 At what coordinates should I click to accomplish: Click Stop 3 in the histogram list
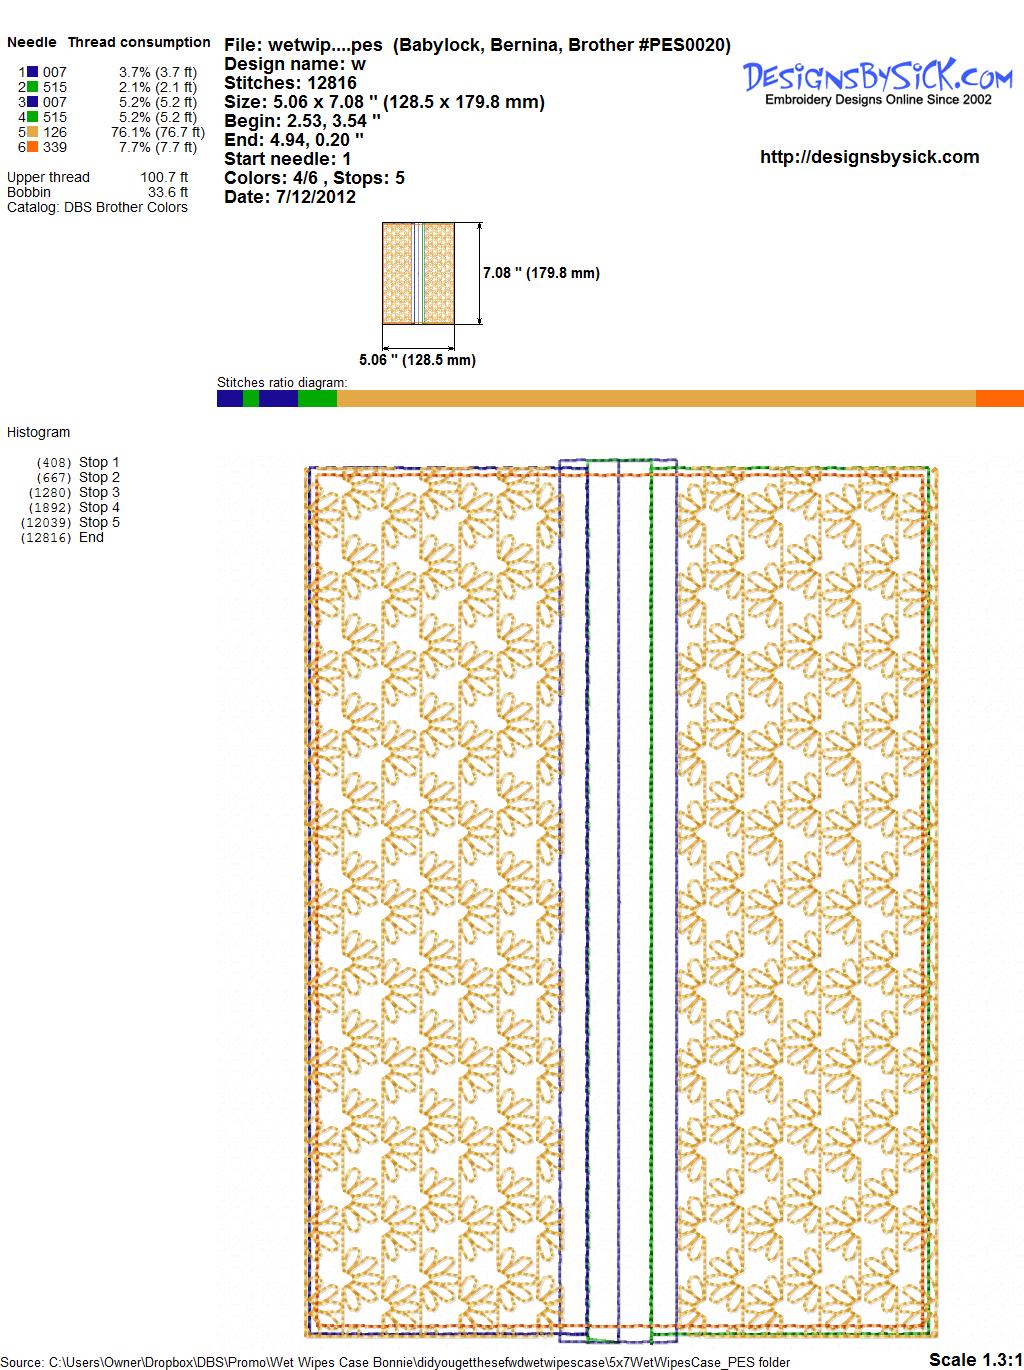click(99, 492)
